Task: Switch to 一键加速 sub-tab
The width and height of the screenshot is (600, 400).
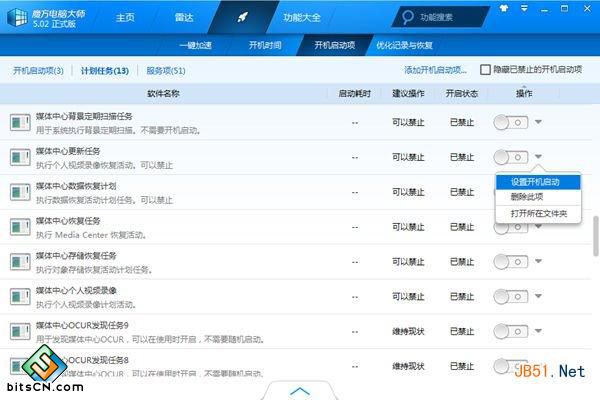Action: click(196, 45)
